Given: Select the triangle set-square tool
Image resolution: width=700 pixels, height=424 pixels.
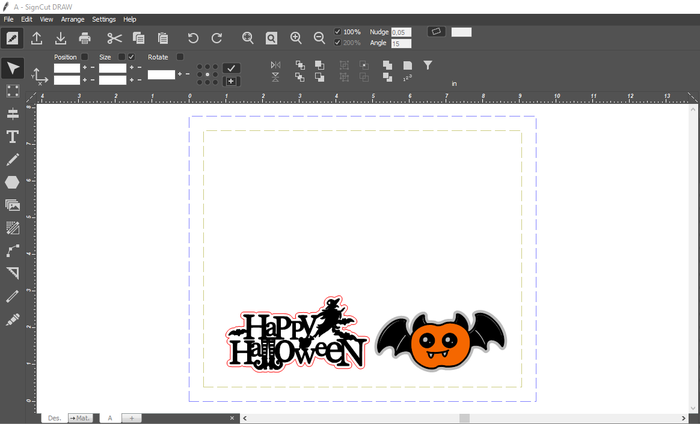Looking at the screenshot, I should point(12,273).
